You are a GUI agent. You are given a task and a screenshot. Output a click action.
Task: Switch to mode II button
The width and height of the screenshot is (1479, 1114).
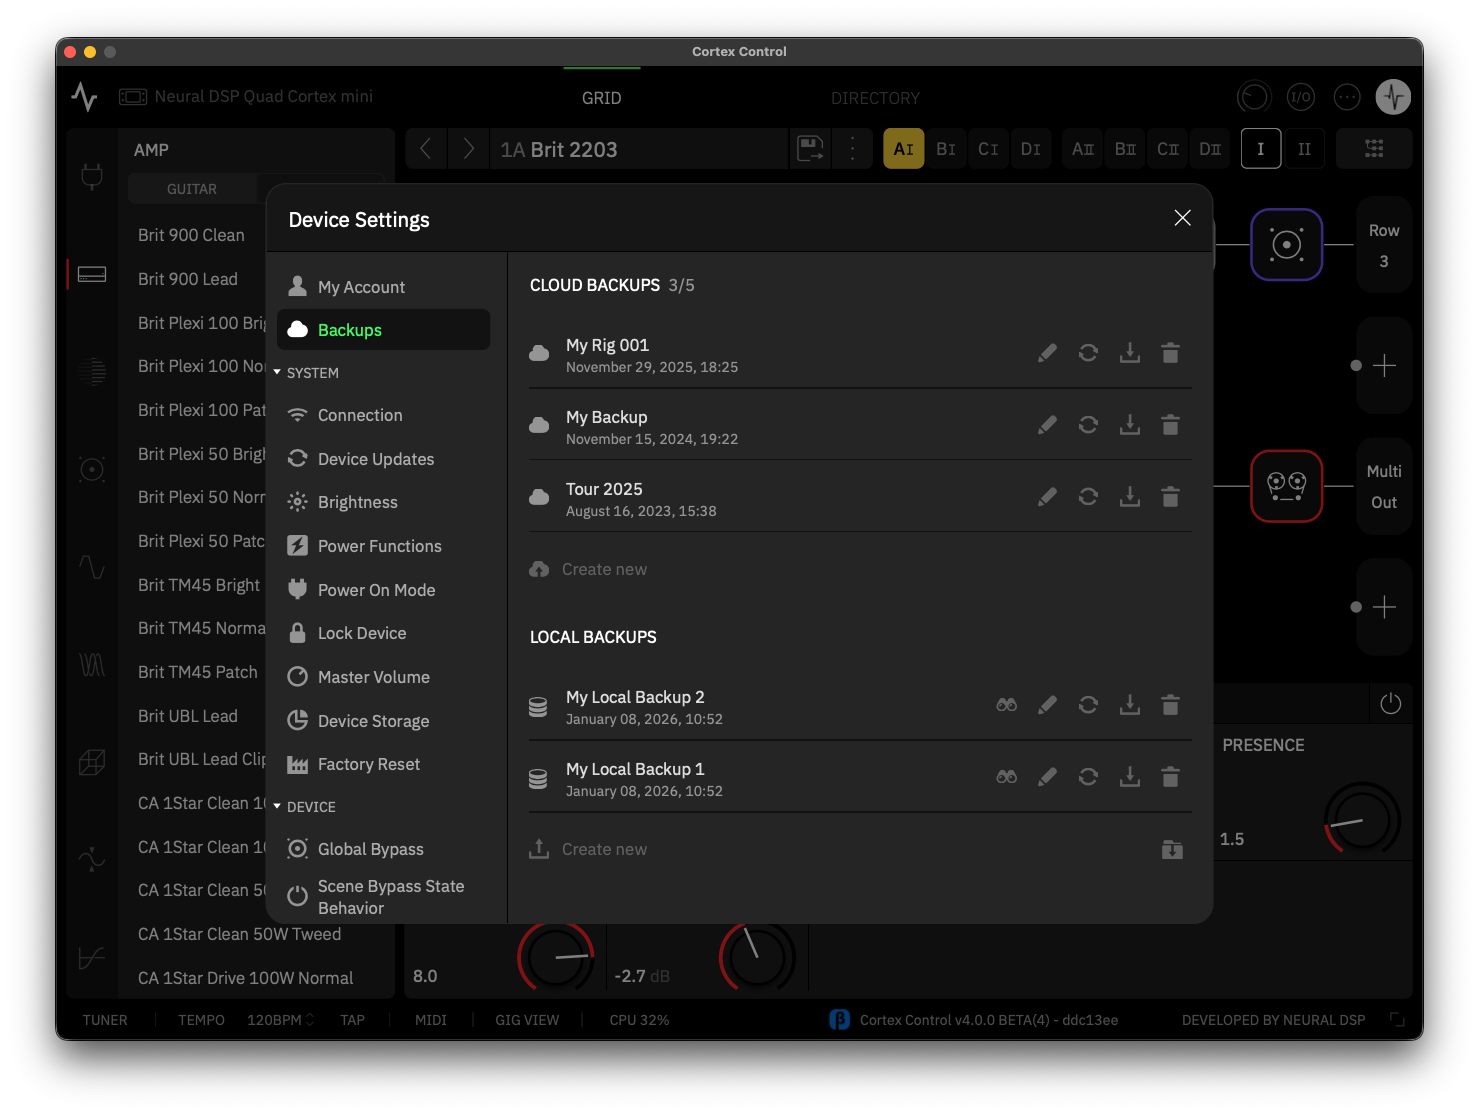[x=1304, y=149]
